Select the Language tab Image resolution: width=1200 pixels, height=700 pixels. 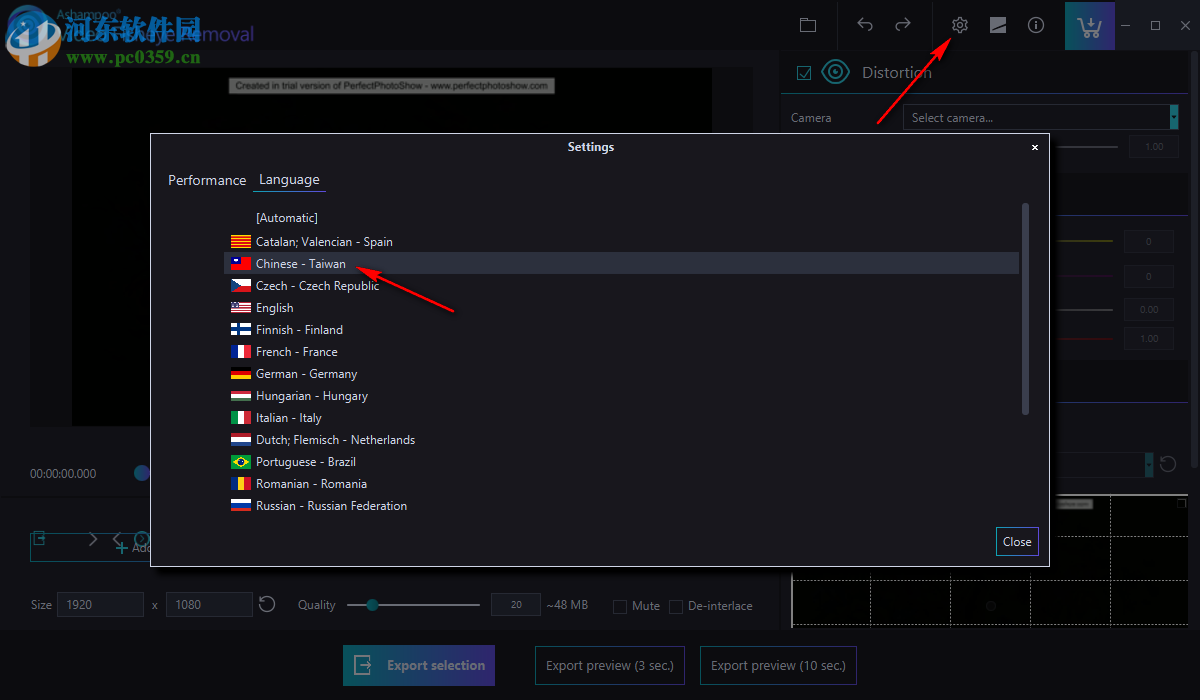point(289,180)
